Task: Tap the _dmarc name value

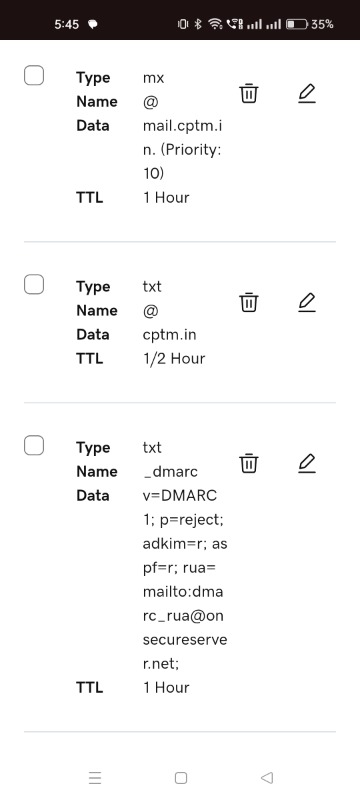Action: tap(170, 471)
